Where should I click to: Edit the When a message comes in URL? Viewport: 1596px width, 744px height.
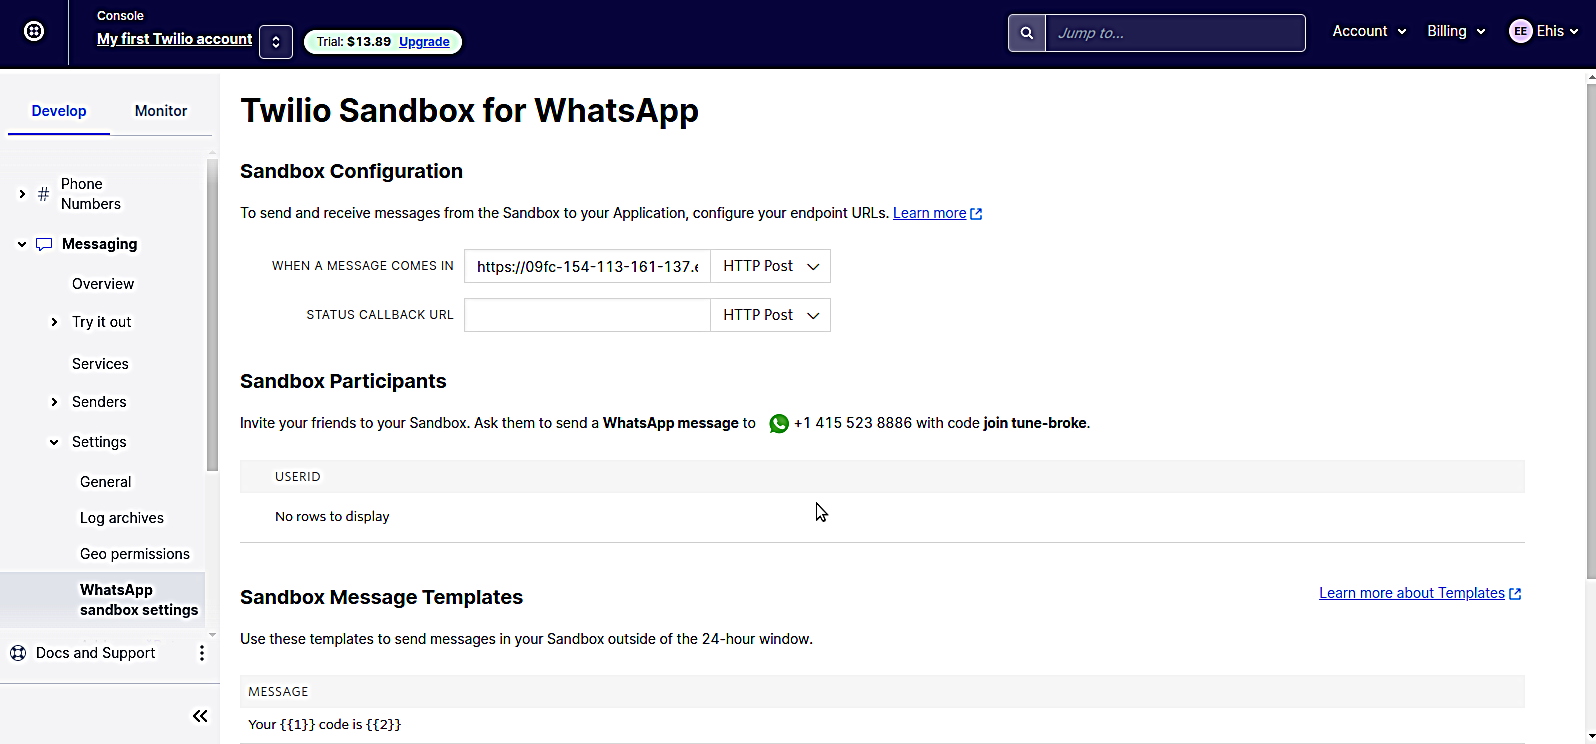tap(587, 266)
